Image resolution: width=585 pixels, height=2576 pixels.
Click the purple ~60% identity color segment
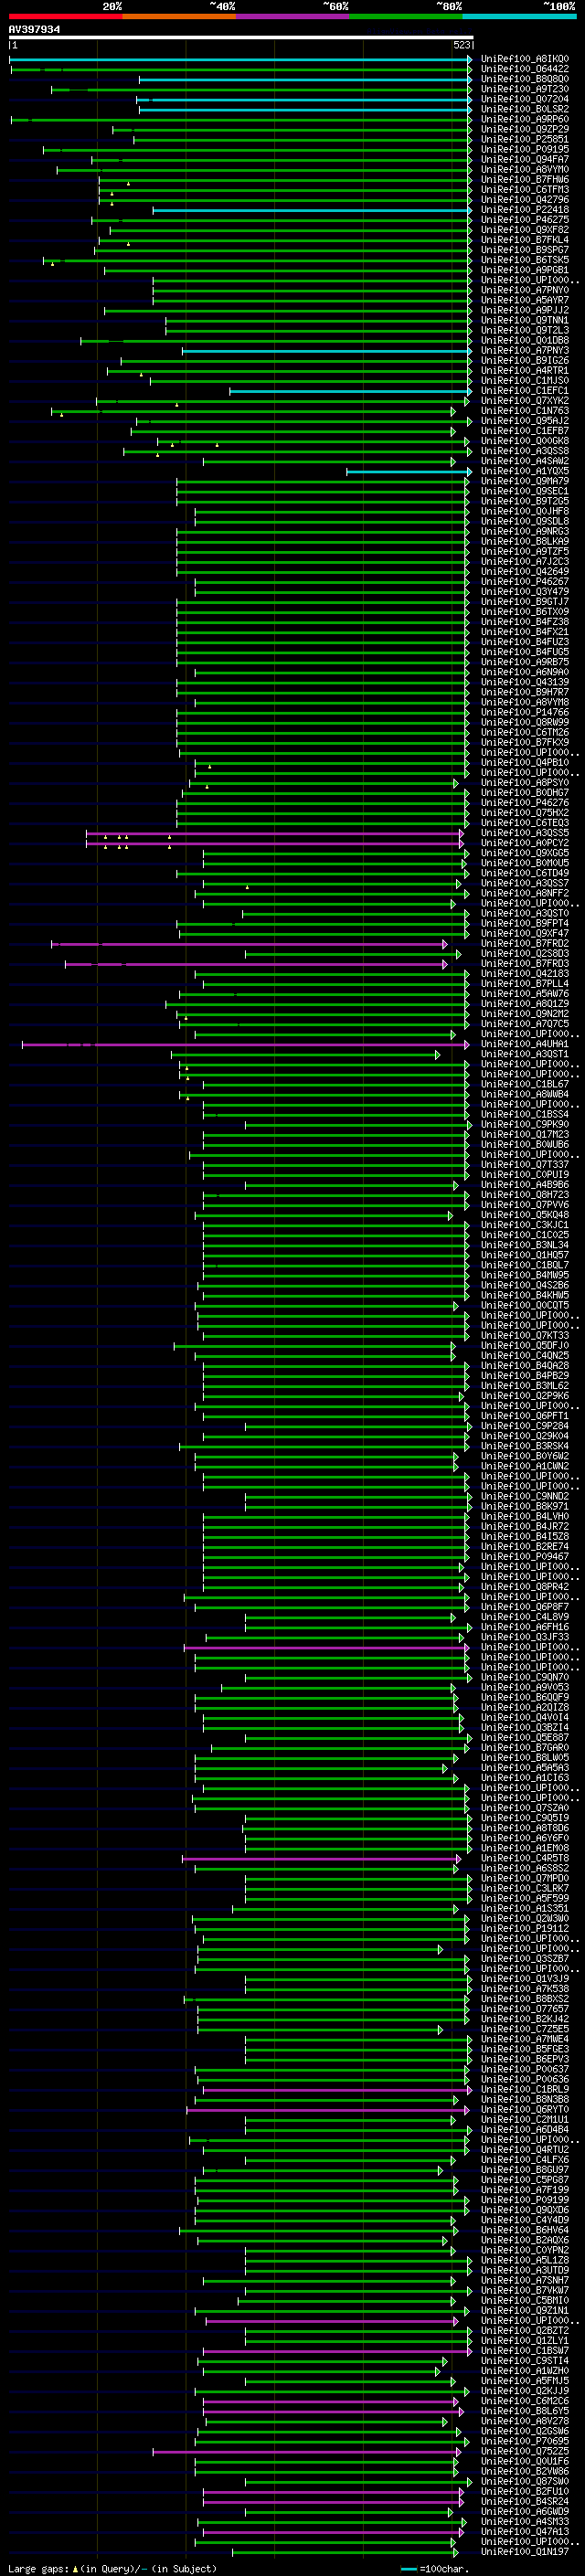(x=292, y=16)
